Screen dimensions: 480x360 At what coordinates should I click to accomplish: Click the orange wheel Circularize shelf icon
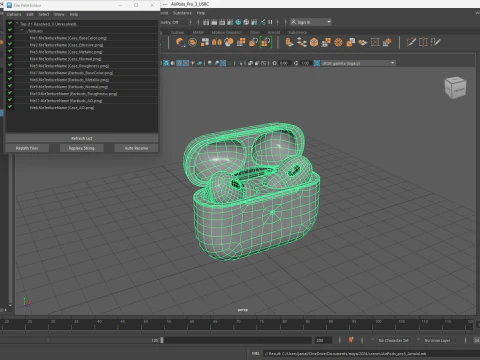click(x=338, y=42)
